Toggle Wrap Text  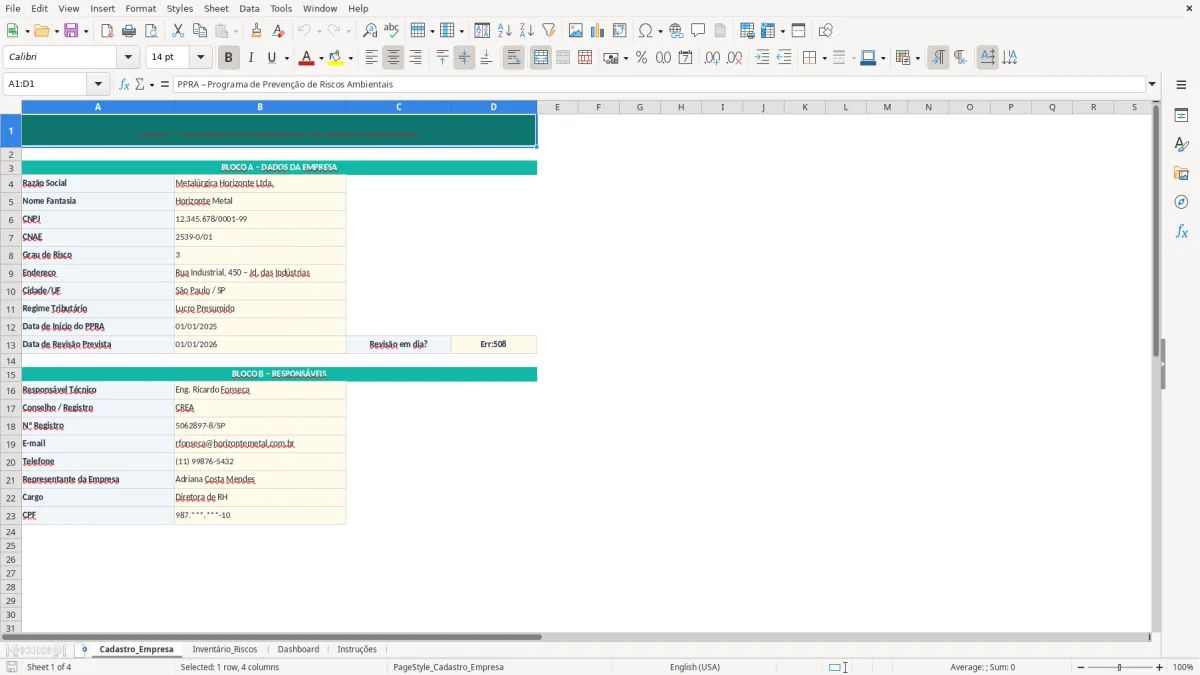pyautogui.click(x=513, y=58)
